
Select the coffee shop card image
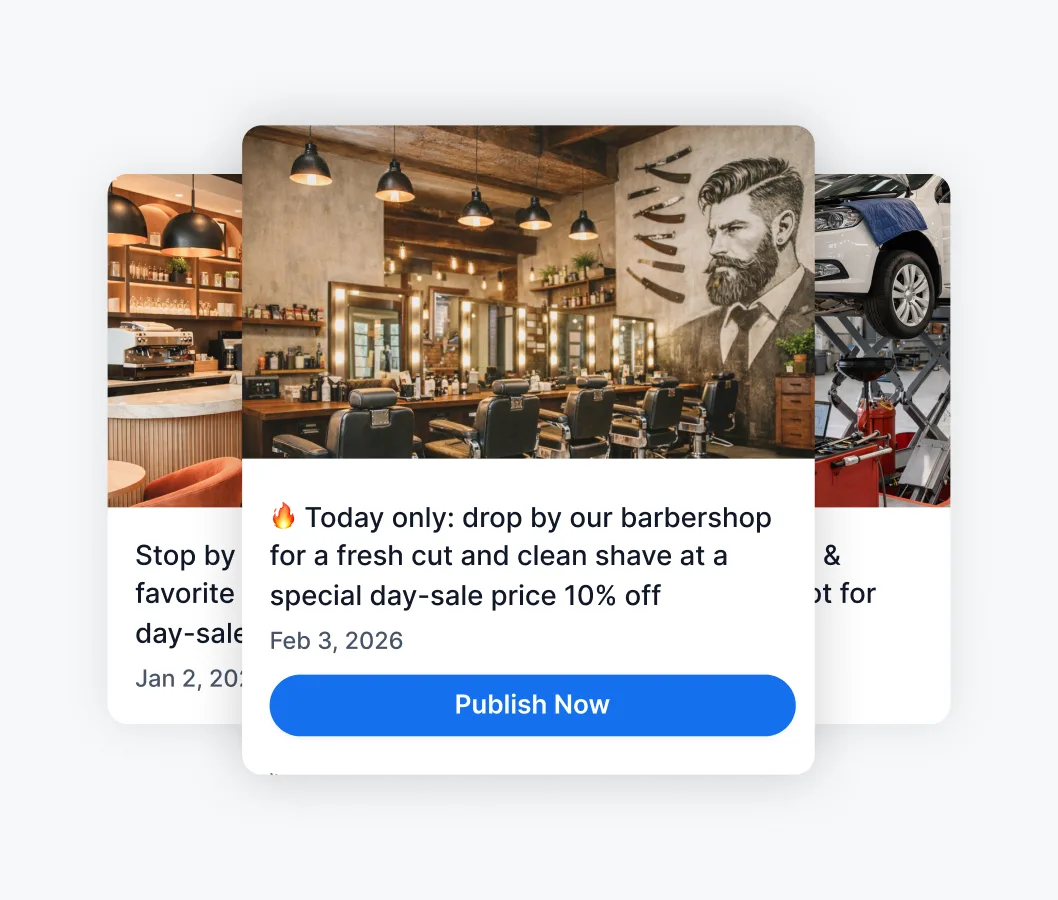(175, 340)
